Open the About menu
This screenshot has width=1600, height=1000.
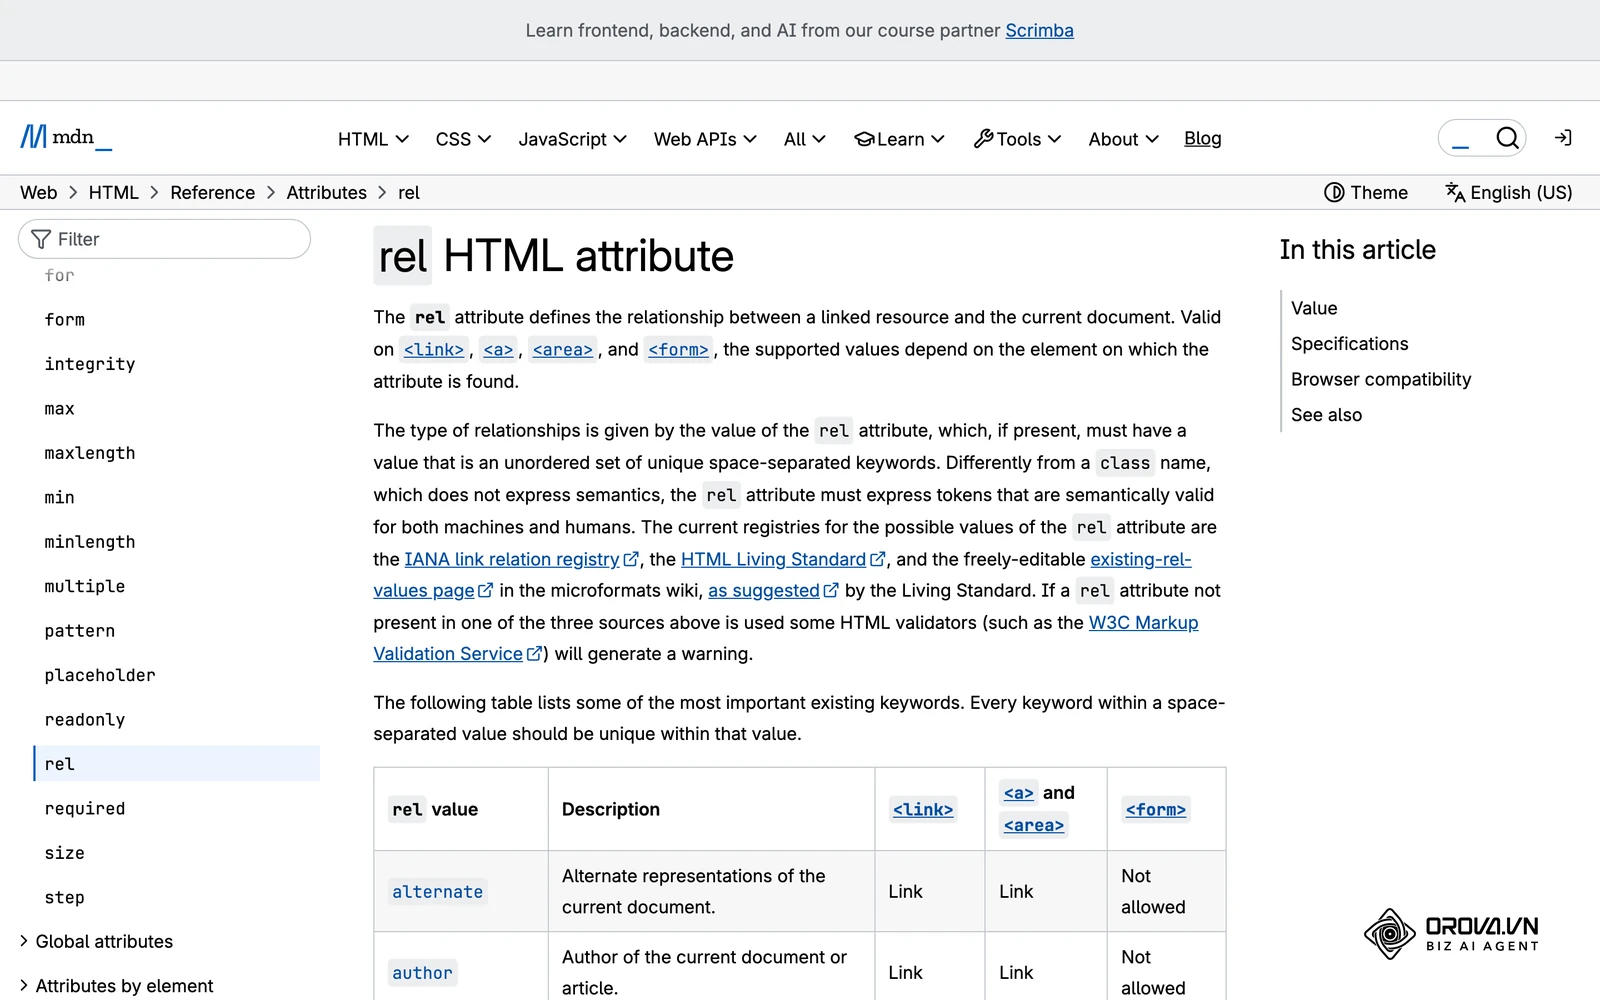(1123, 139)
